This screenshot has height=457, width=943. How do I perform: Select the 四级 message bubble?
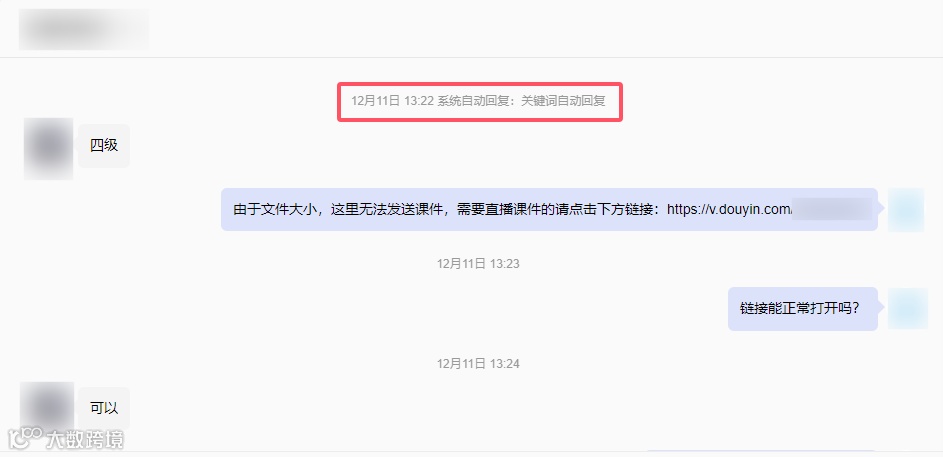(x=104, y=146)
